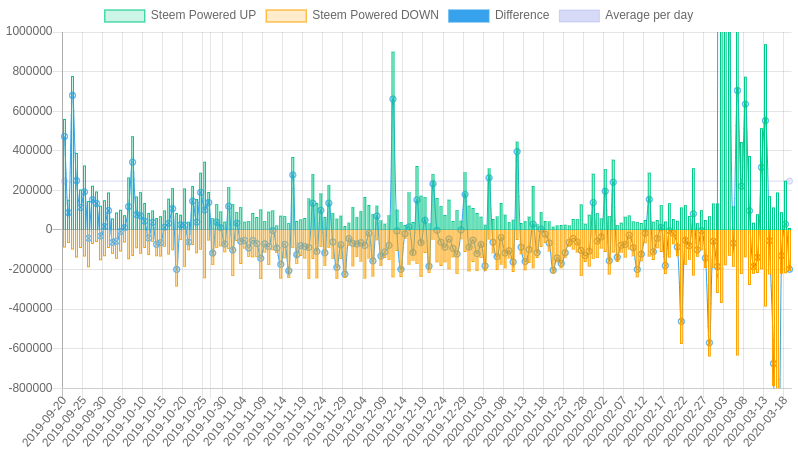Click the -600000 y-axis label
This screenshot has width=798, height=450.
(x=30, y=348)
